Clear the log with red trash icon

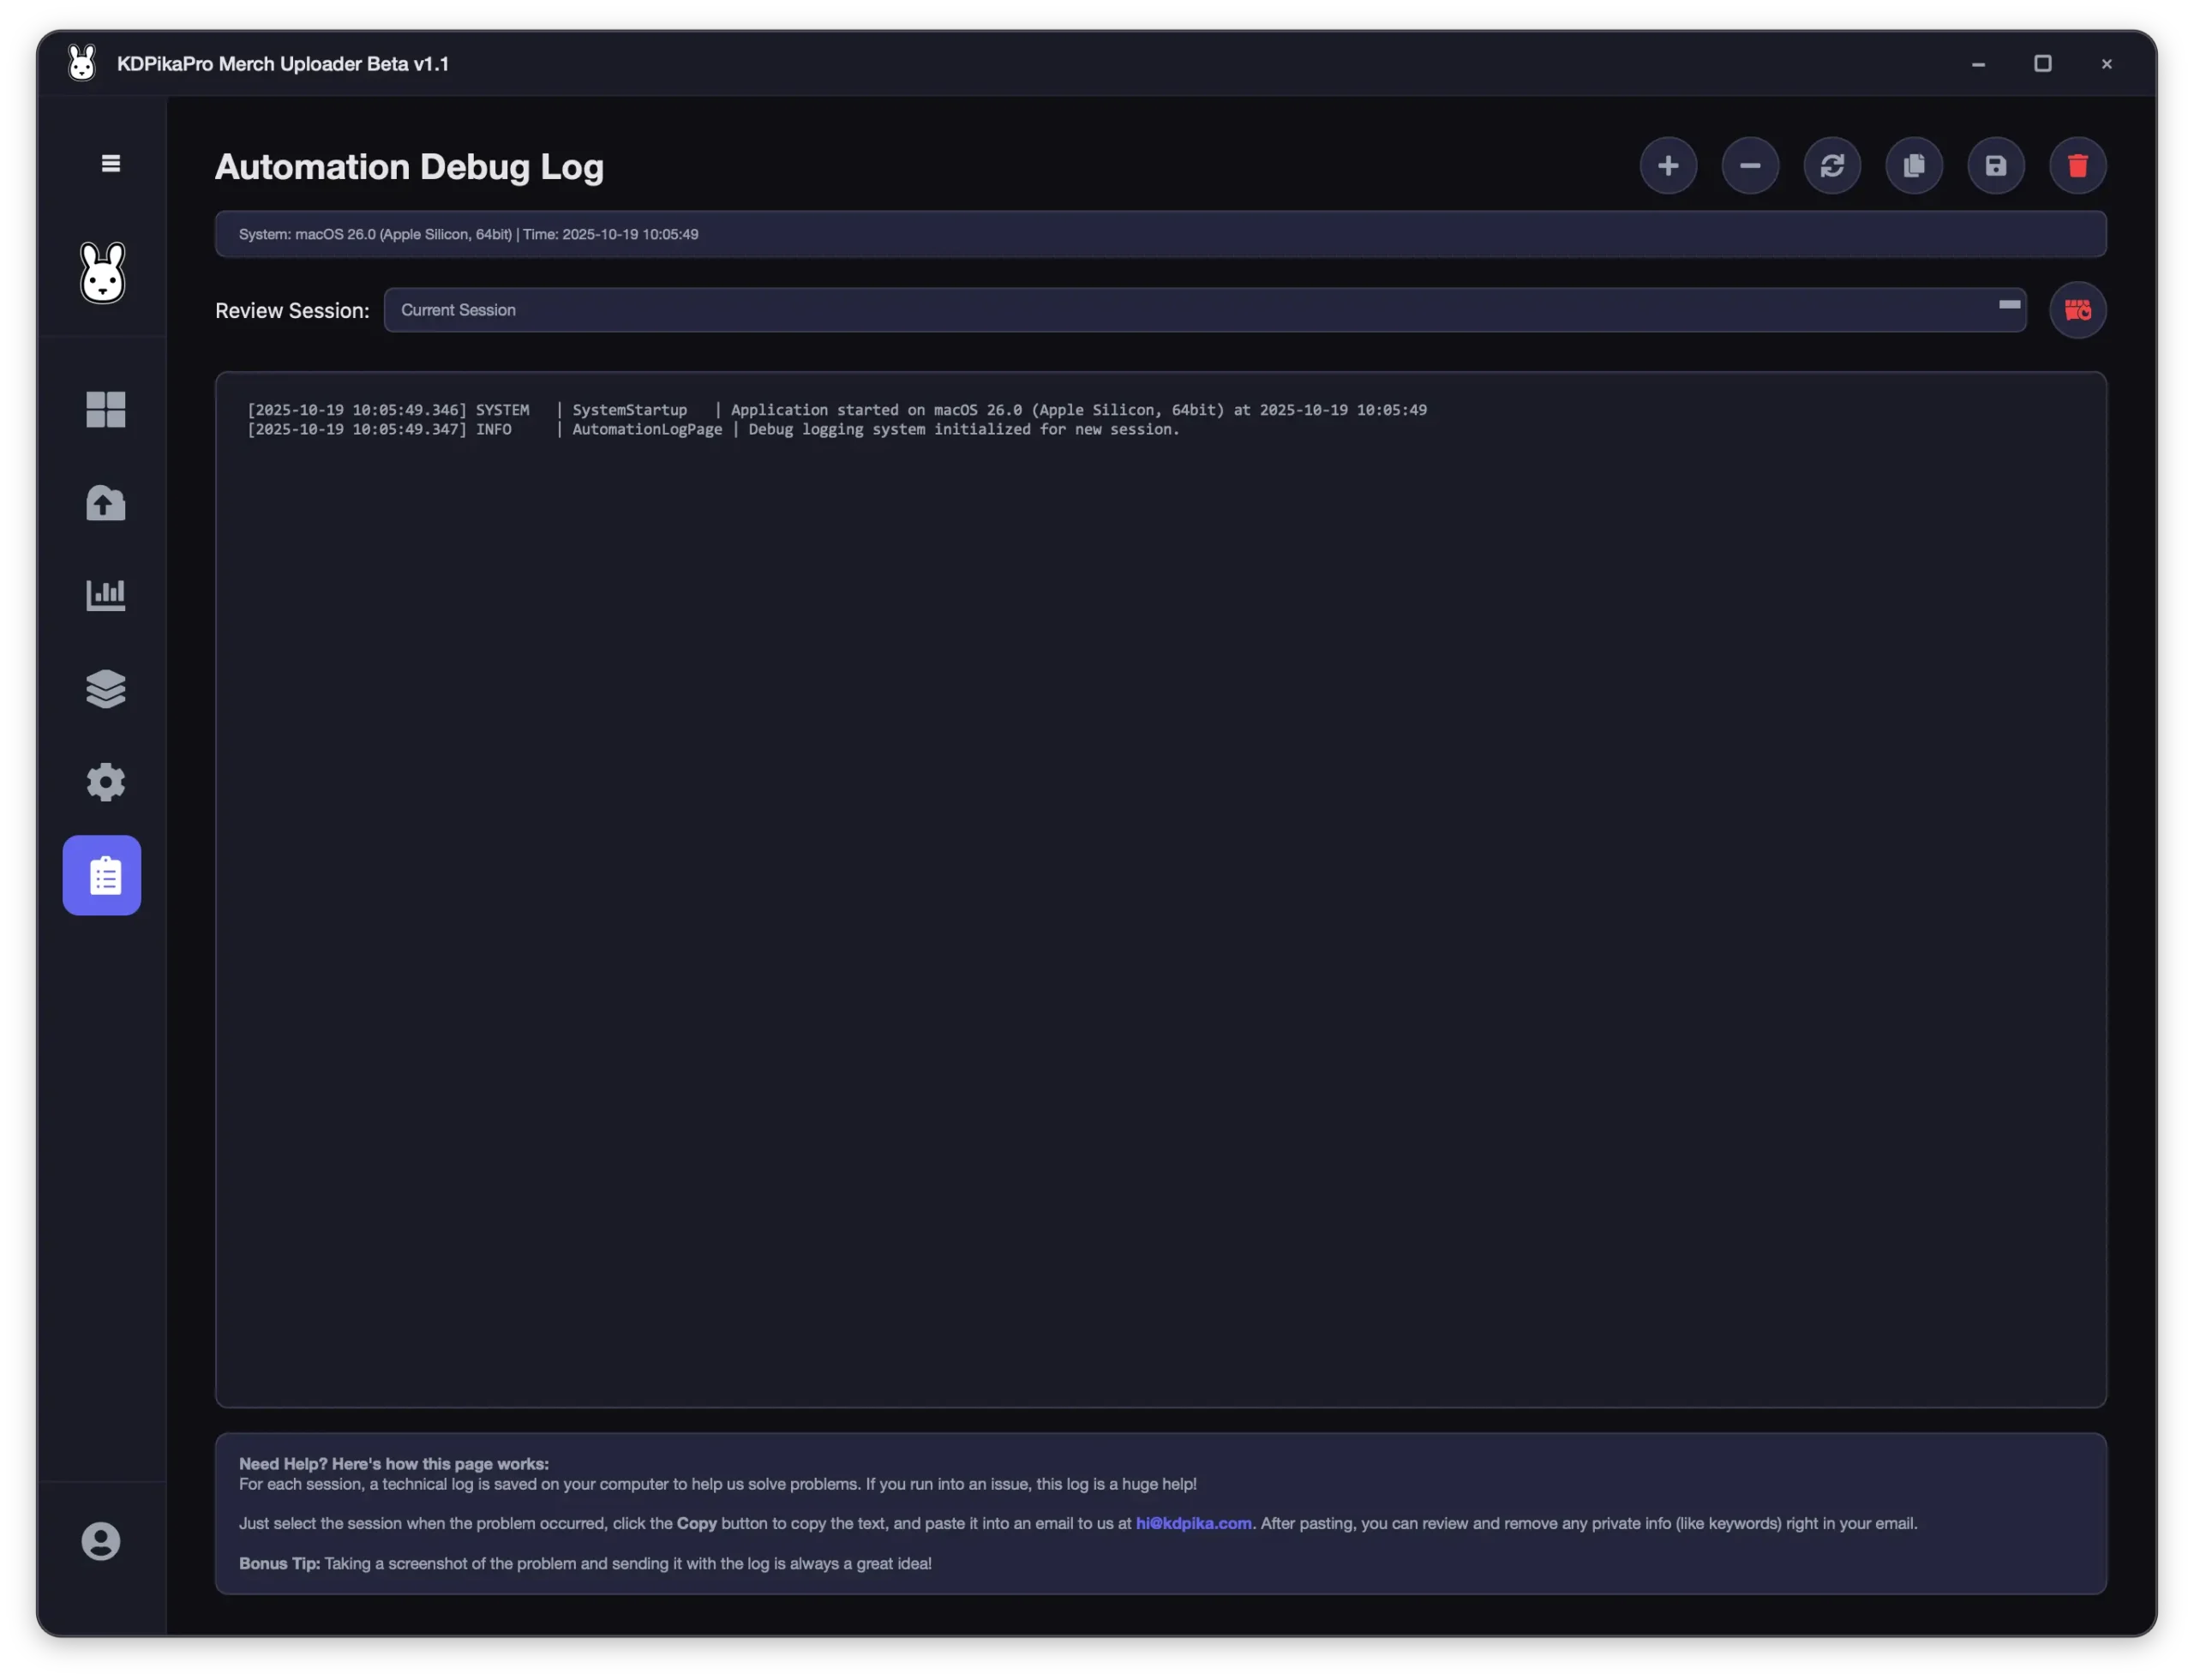[x=2077, y=166]
